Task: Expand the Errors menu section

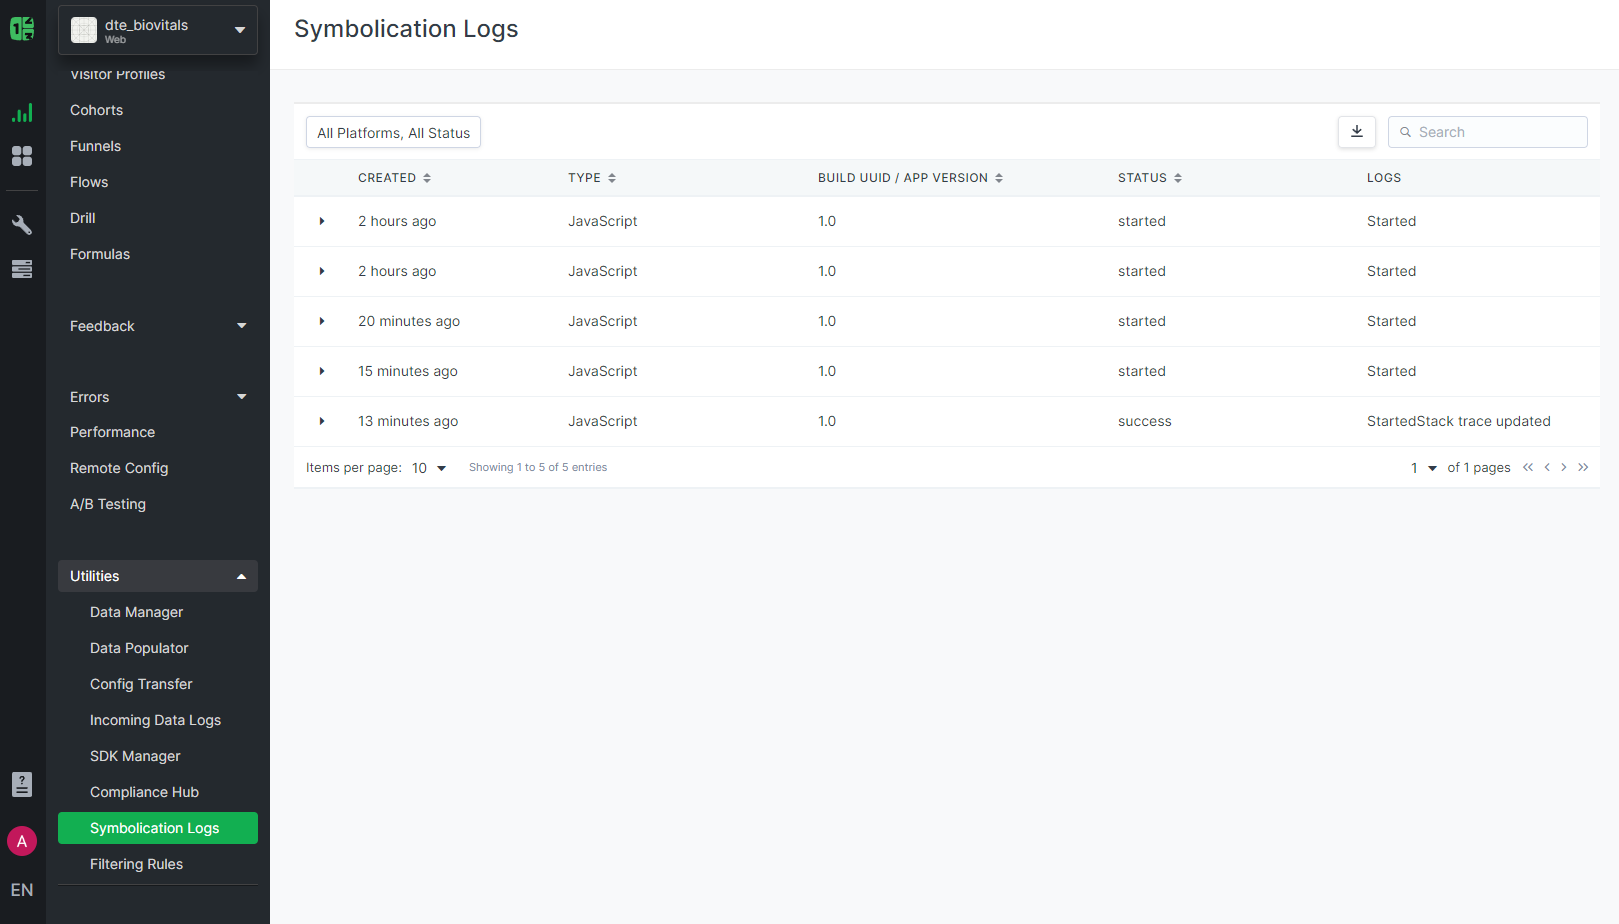Action: (158, 397)
